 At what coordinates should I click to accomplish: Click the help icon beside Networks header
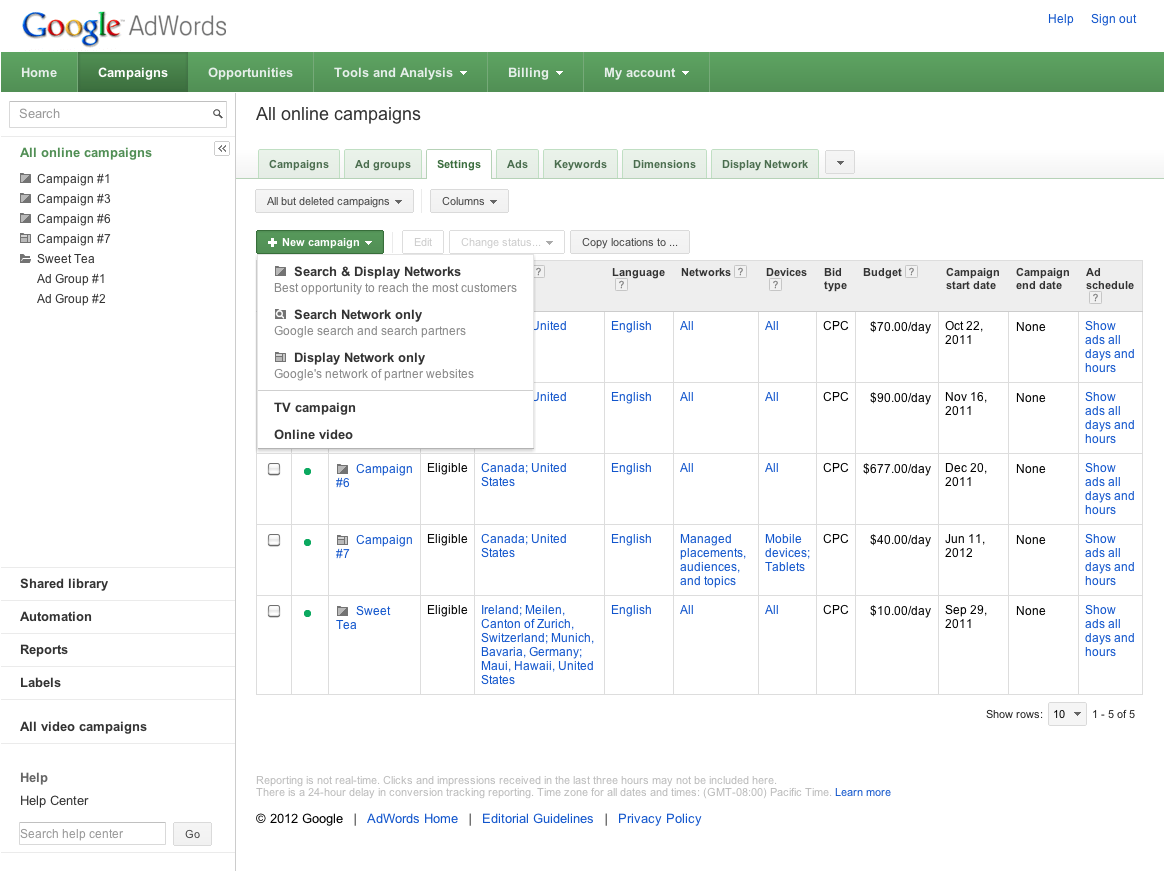pyautogui.click(x=740, y=272)
